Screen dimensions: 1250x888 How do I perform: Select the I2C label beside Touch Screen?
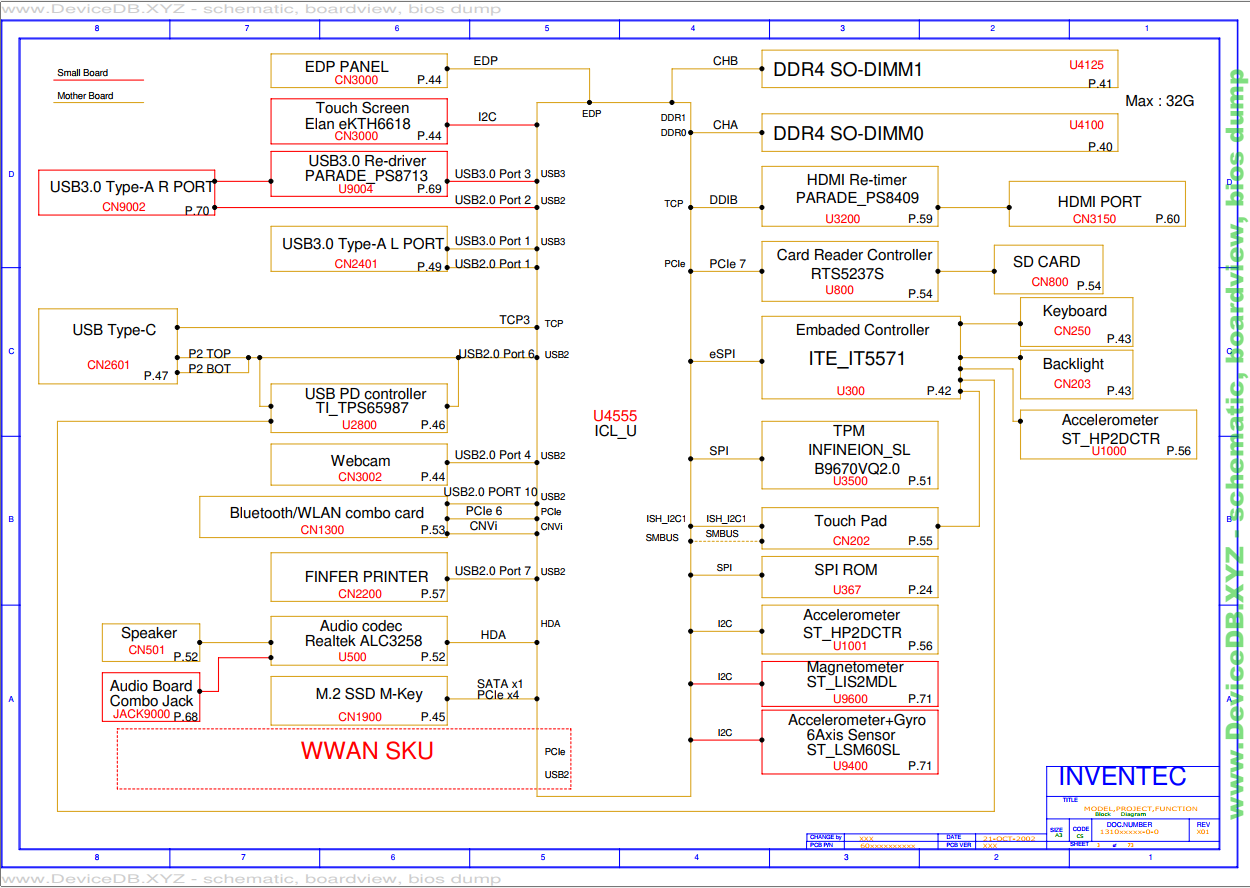(487, 117)
